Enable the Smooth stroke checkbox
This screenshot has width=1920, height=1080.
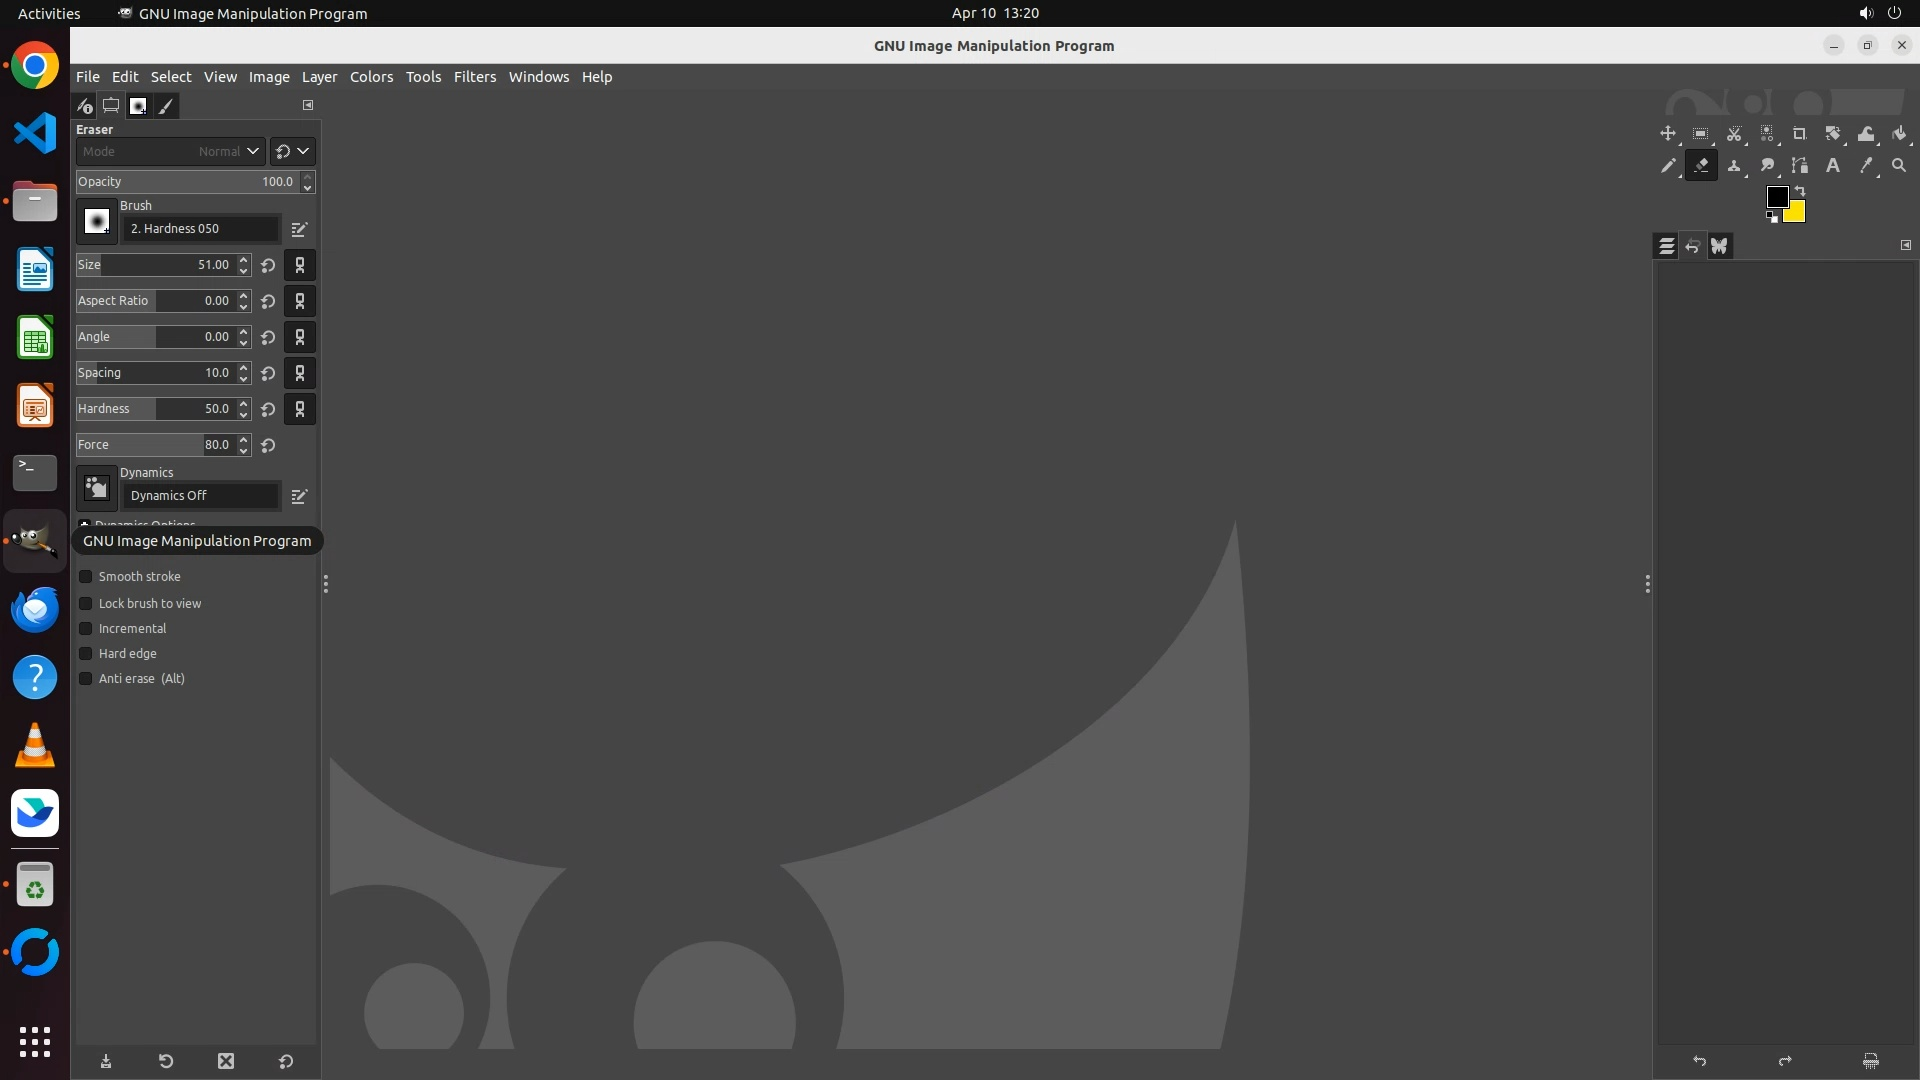[x=86, y=577]
